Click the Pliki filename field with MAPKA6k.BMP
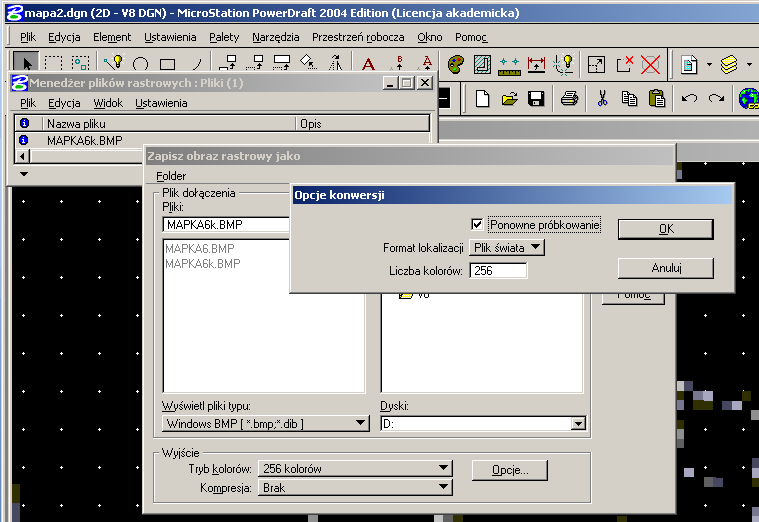This screenshot has width=759, height=522. [x=226, y=224]
